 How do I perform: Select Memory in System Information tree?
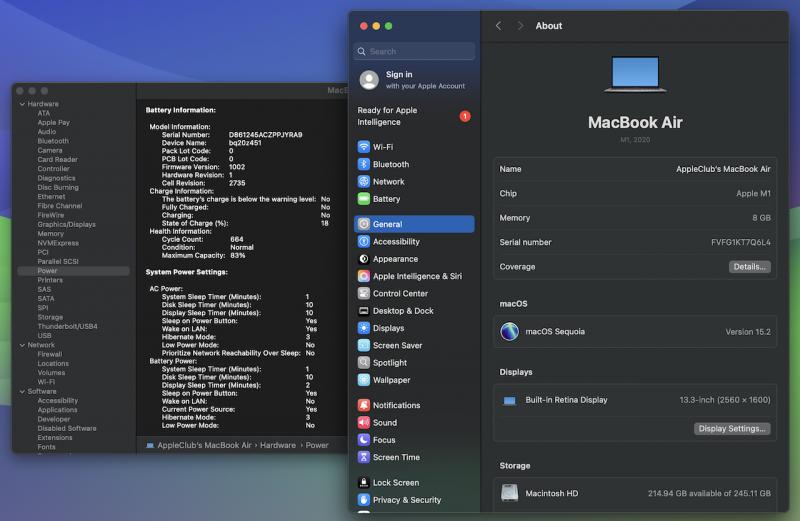point(50,234)
